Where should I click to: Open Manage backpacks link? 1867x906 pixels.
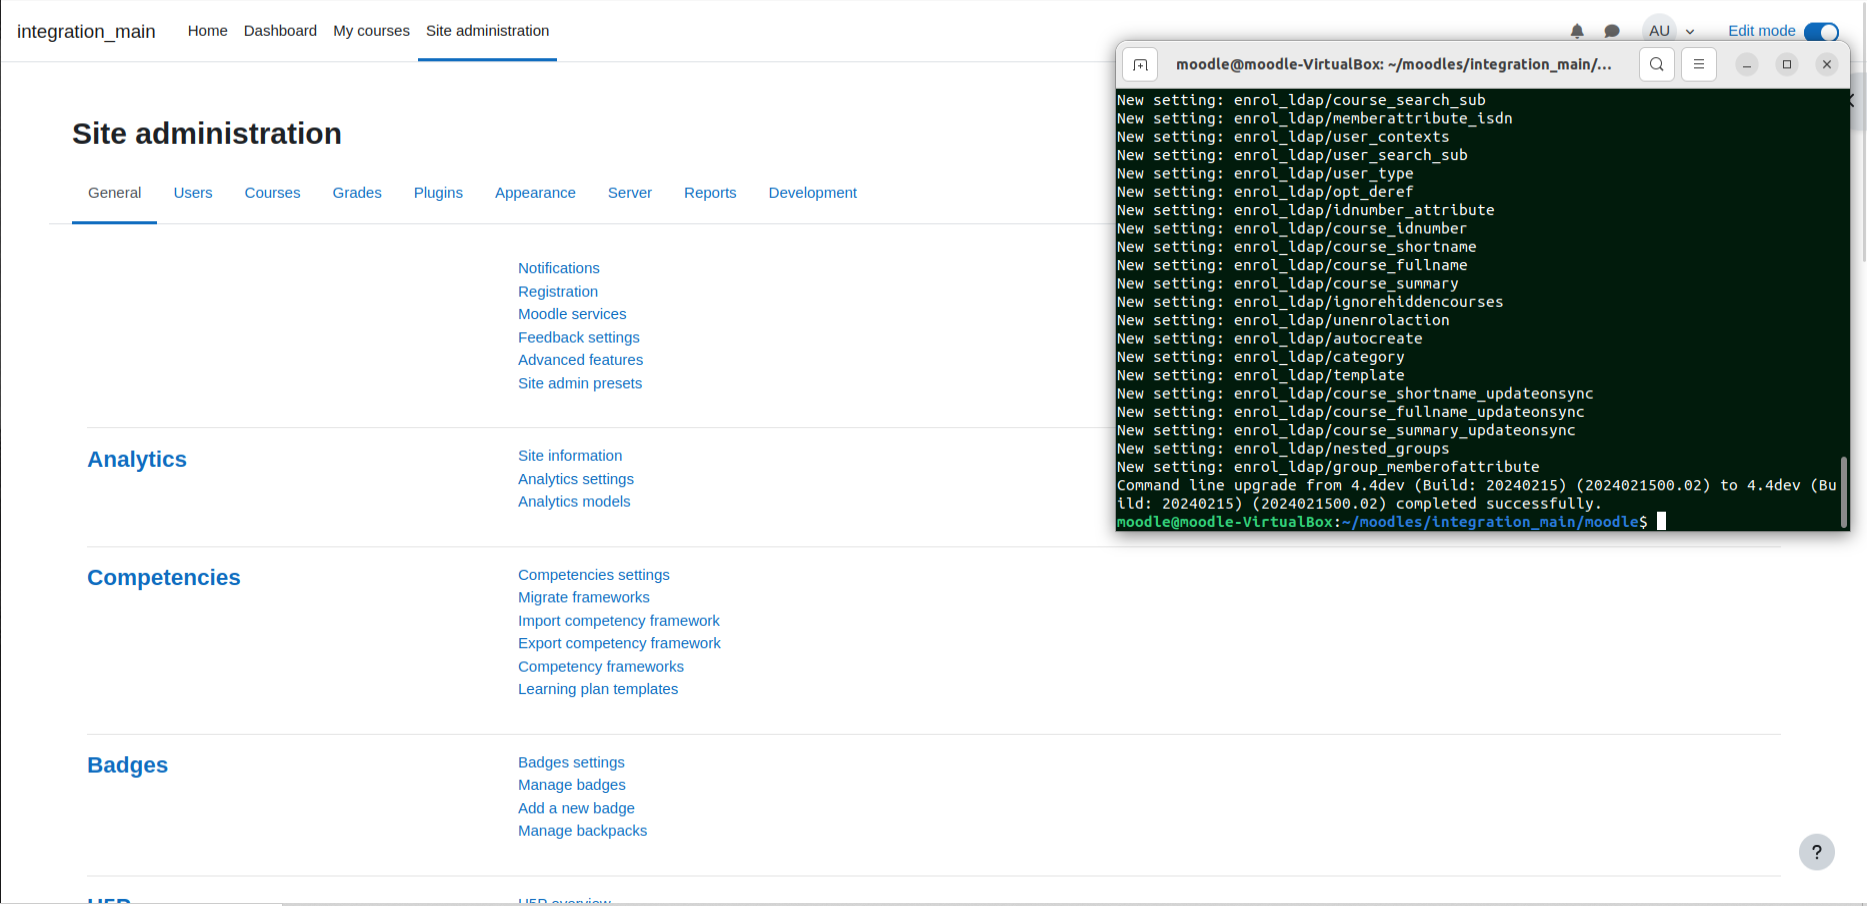click(583, 831)
